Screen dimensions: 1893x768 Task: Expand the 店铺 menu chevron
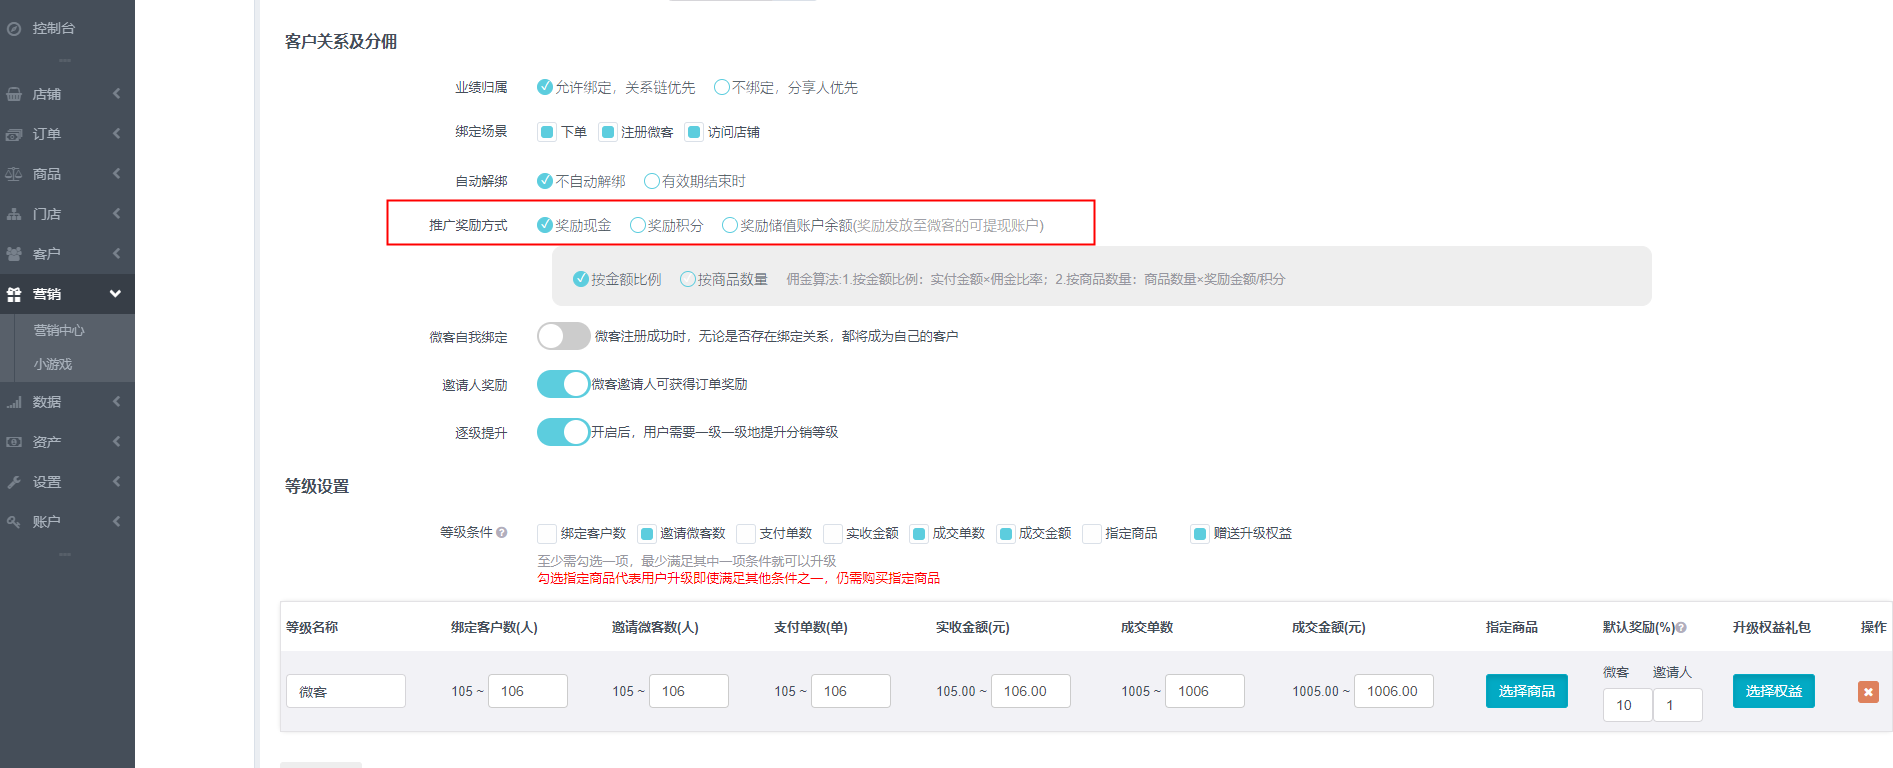coord(116,94)
